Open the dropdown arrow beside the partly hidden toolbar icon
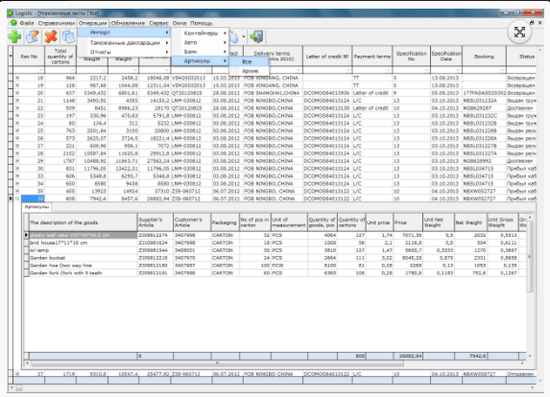This screenshot has height=397, width=550. tap(244, 36)
